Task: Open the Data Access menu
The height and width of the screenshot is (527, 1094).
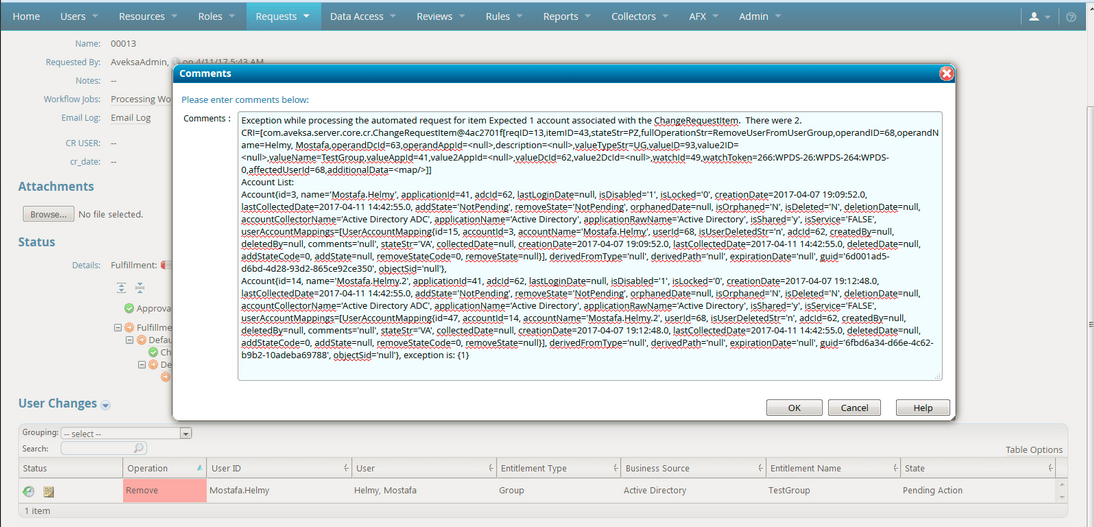Action: [x=361, y=17]
